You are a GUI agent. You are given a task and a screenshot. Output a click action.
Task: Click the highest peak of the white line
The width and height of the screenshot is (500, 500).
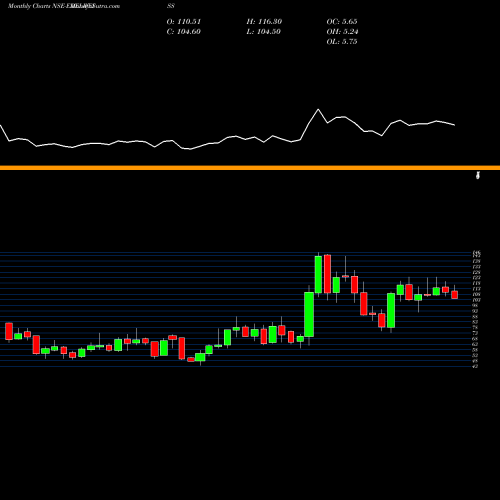(318, 109)
